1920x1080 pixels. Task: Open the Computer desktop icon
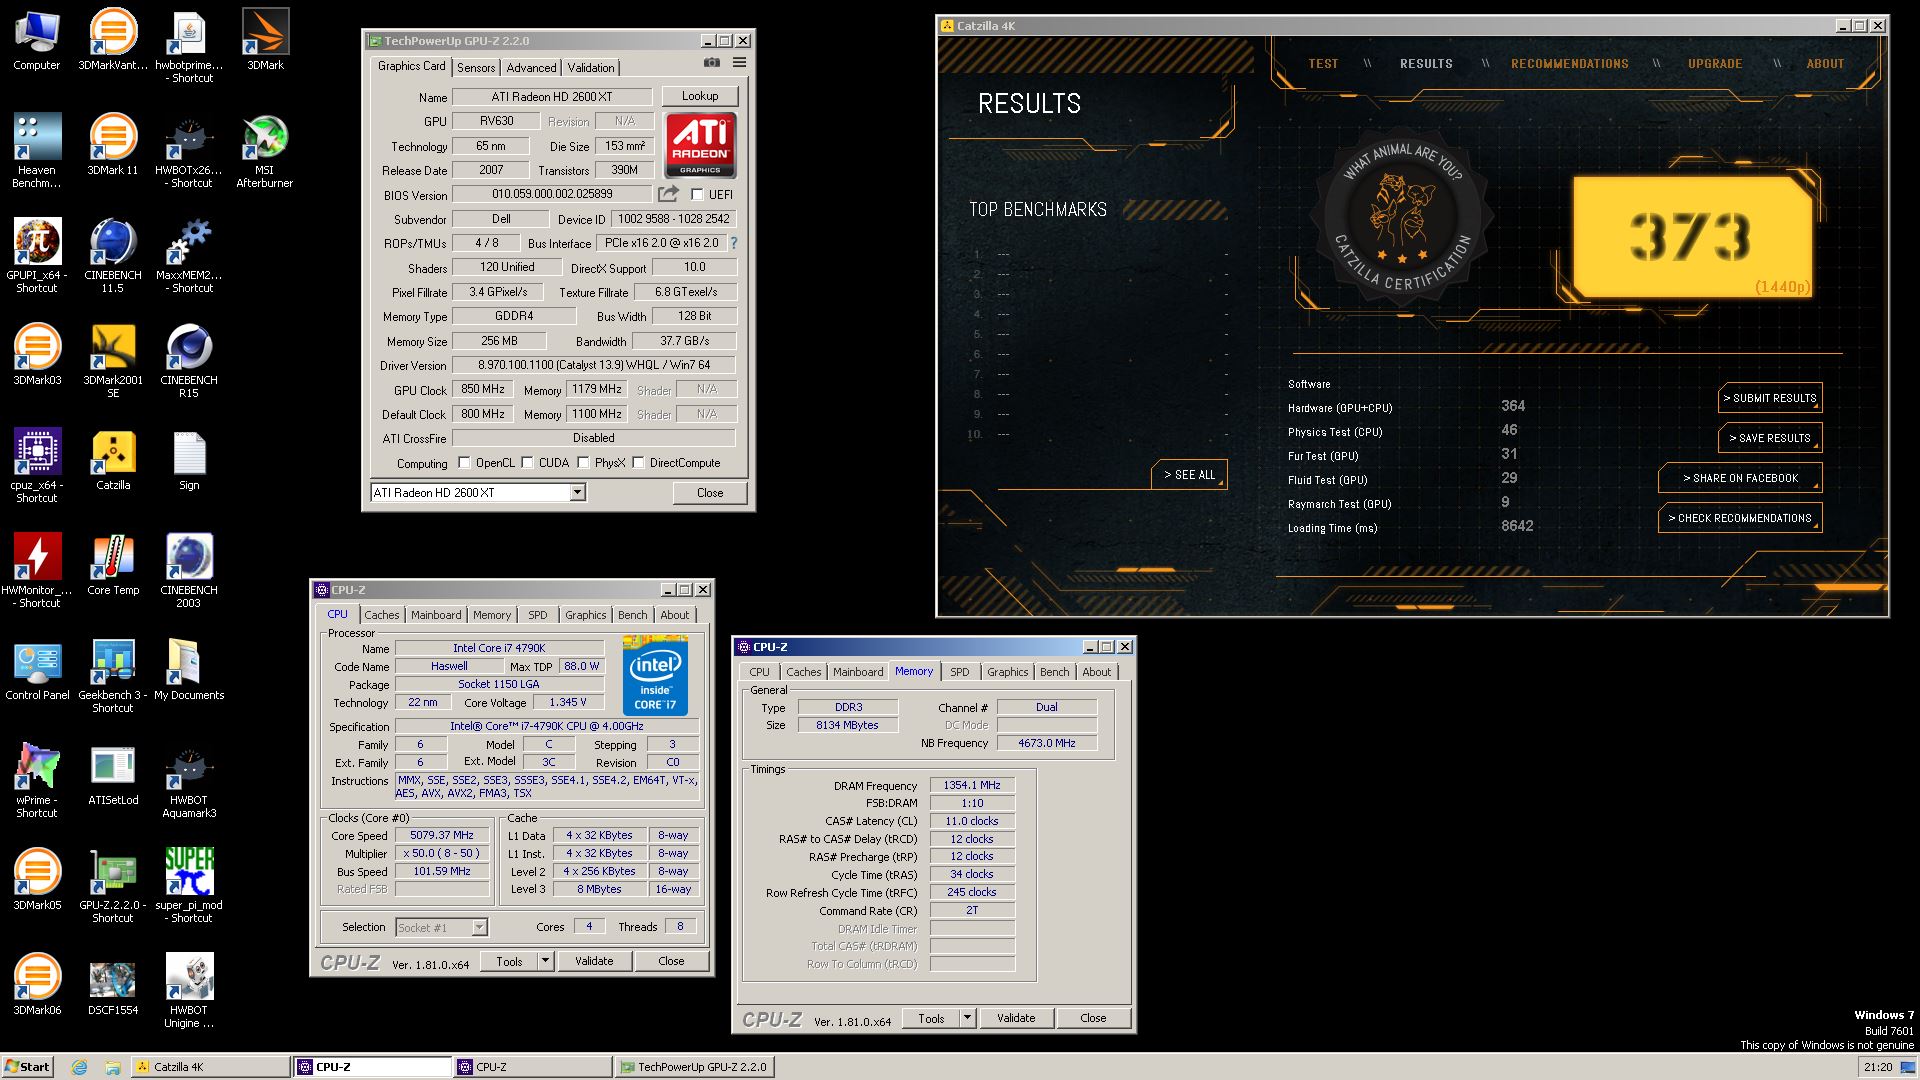(37, 40)
